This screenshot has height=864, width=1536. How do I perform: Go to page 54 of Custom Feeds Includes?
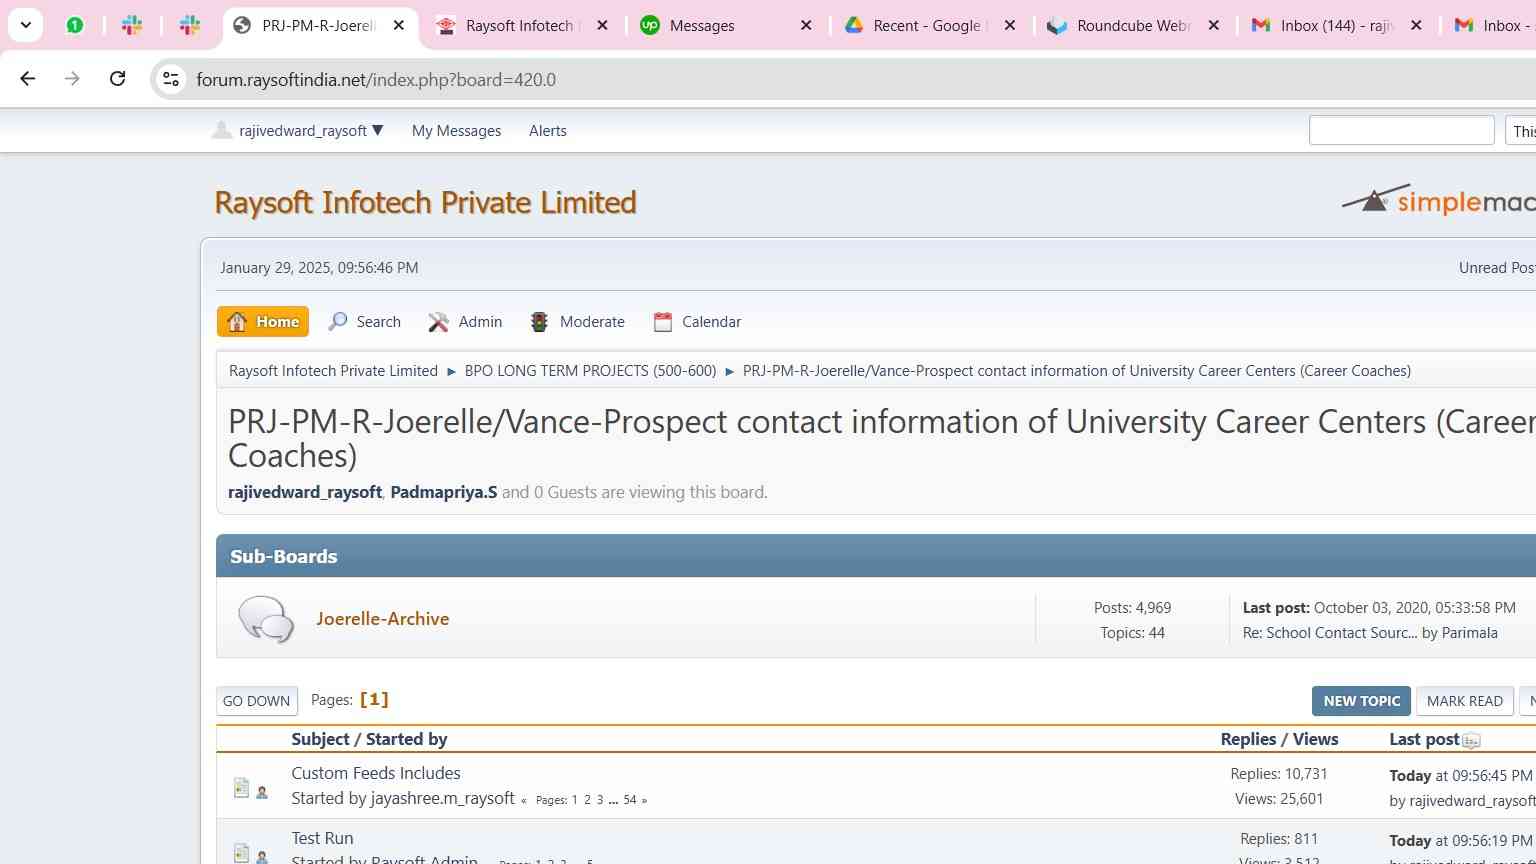(x=630, y=800)
